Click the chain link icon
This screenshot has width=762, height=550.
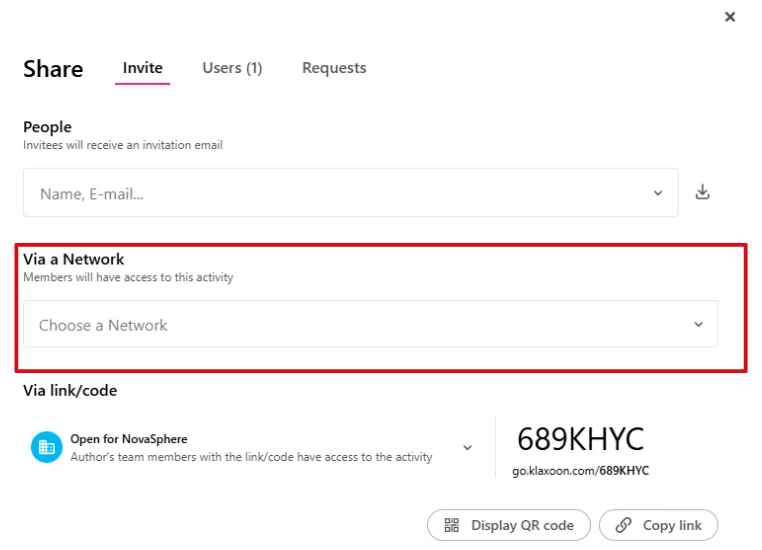coord(624,525)
